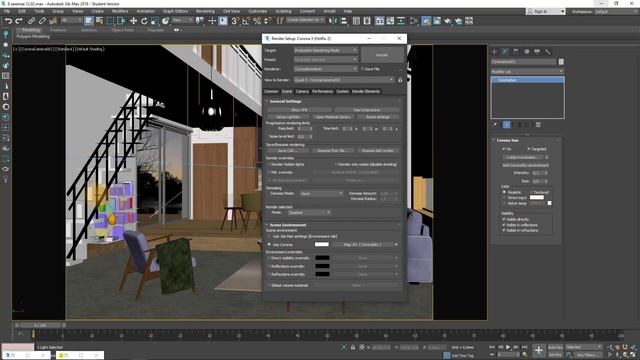This screenshot has width=640, height=360.
Task: Collapse the Scene Environment rollout
Action: pos(288,225)
